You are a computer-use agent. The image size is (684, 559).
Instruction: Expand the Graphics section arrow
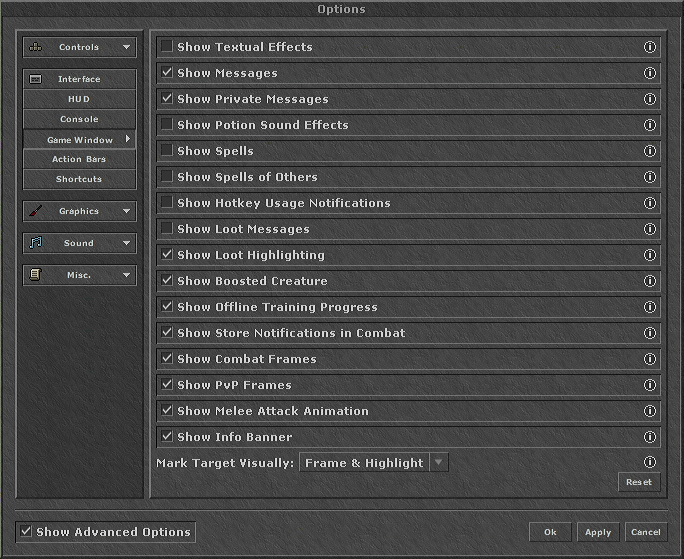[x=127, y=211]
